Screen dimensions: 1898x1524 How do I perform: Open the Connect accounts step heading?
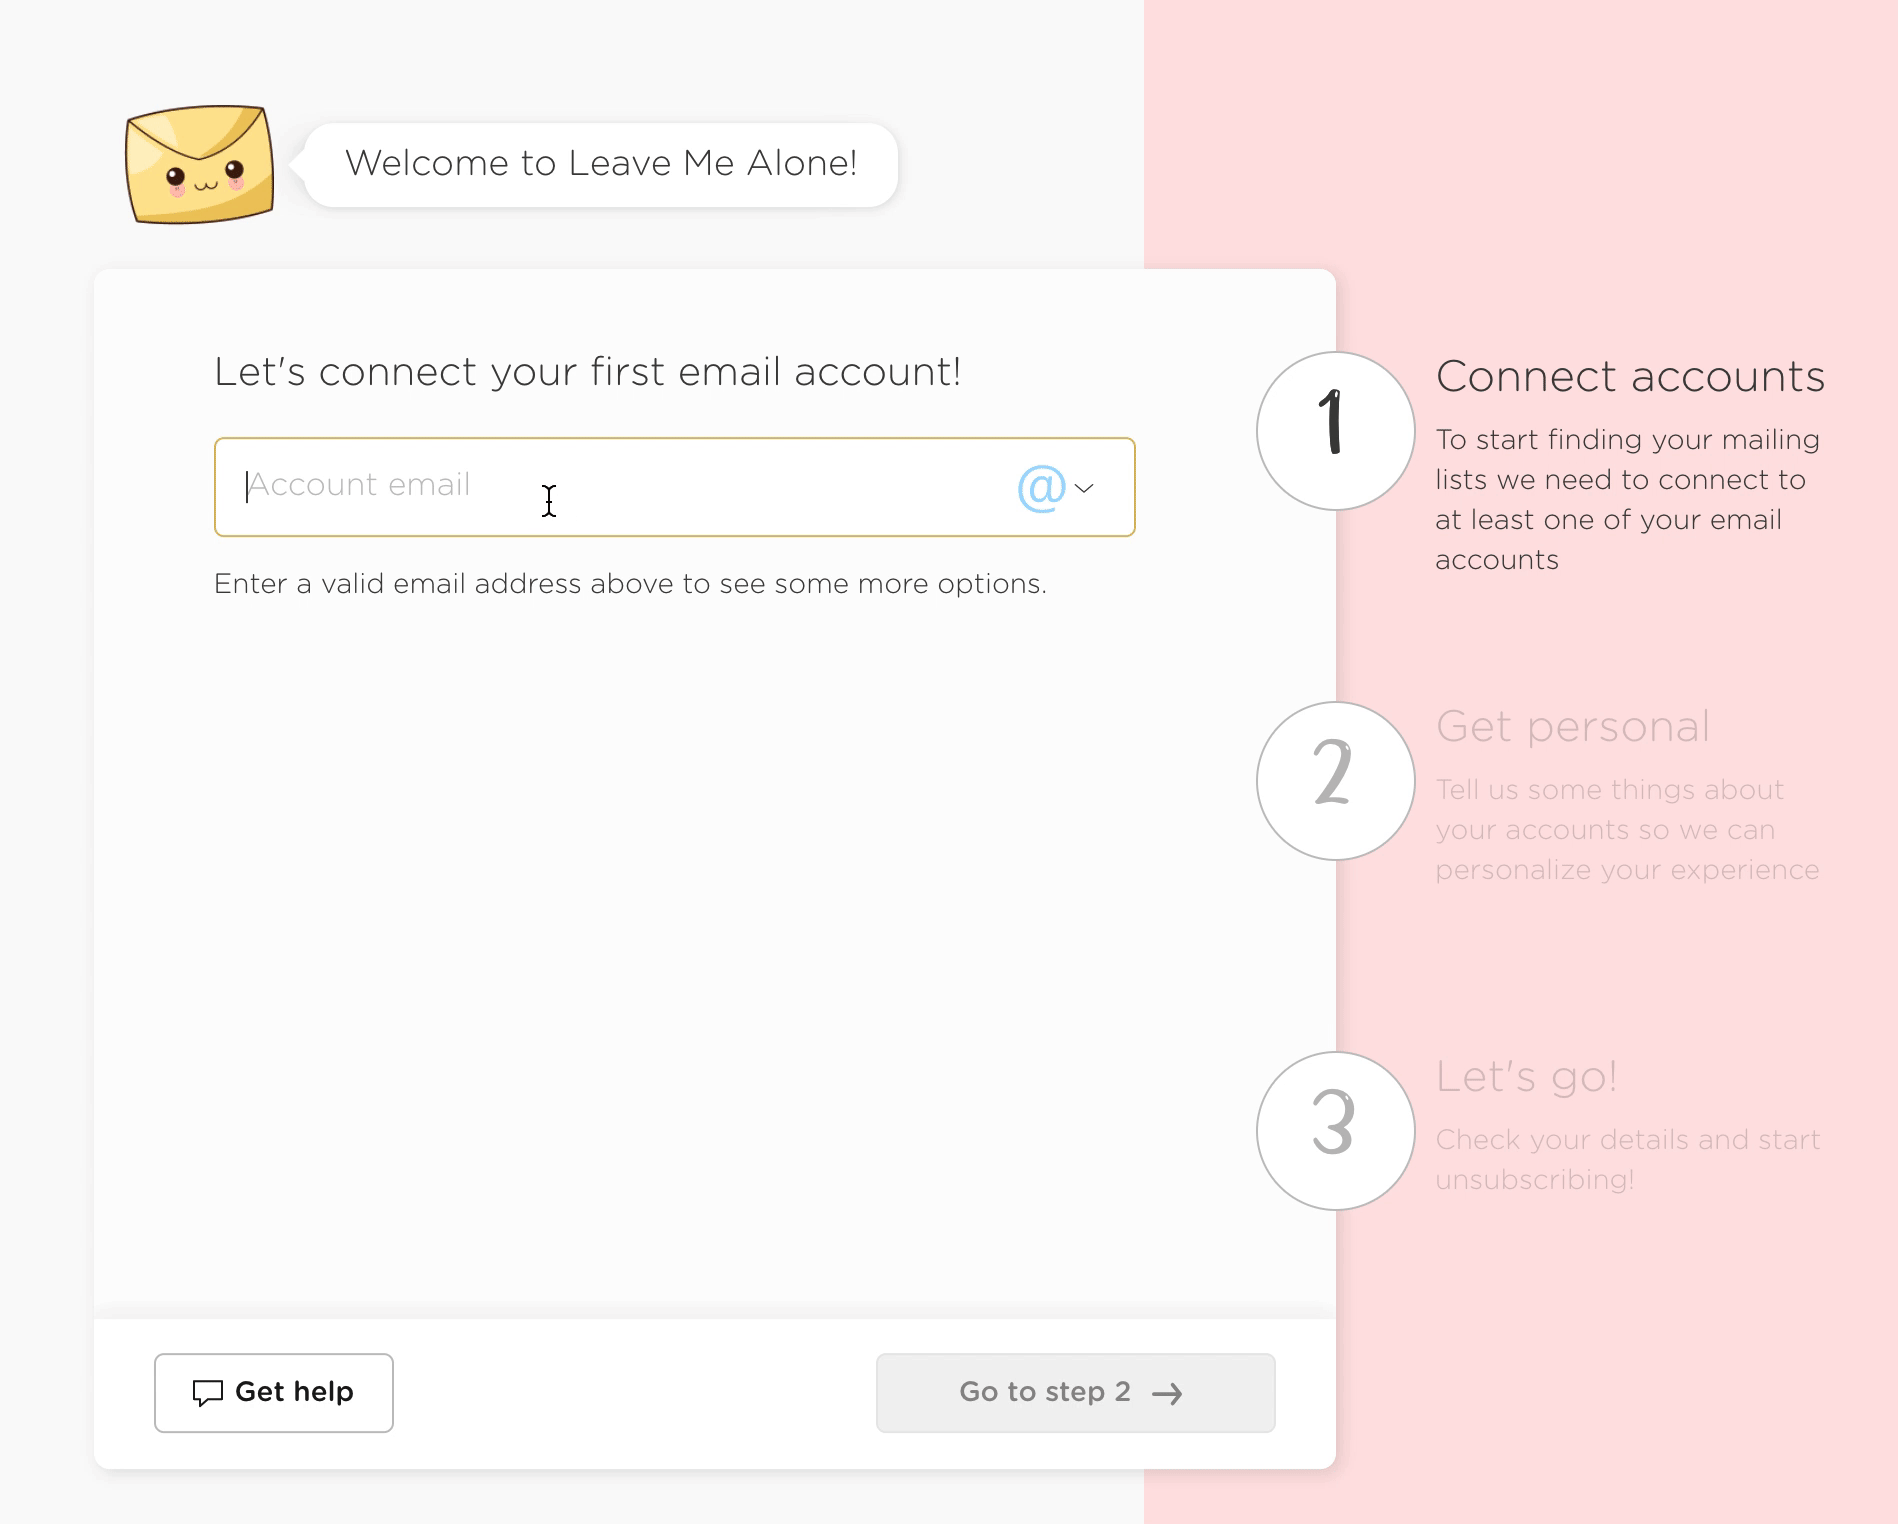coord(1630,377)
